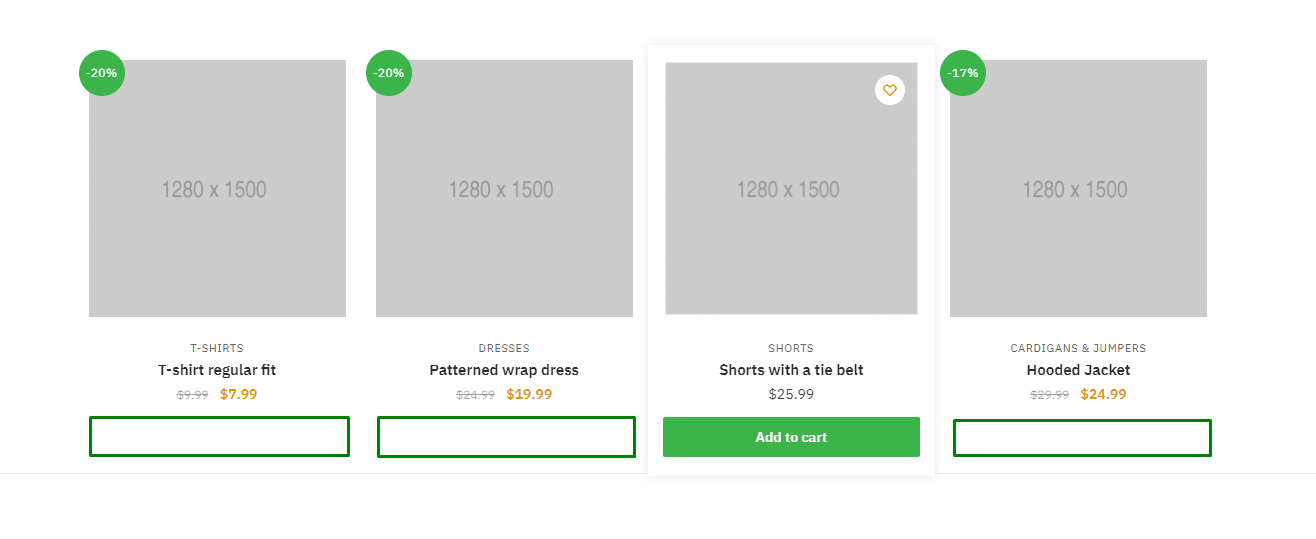
Task: Click the -20% badge on Patterned wrap dress
Action: point(389,73)
